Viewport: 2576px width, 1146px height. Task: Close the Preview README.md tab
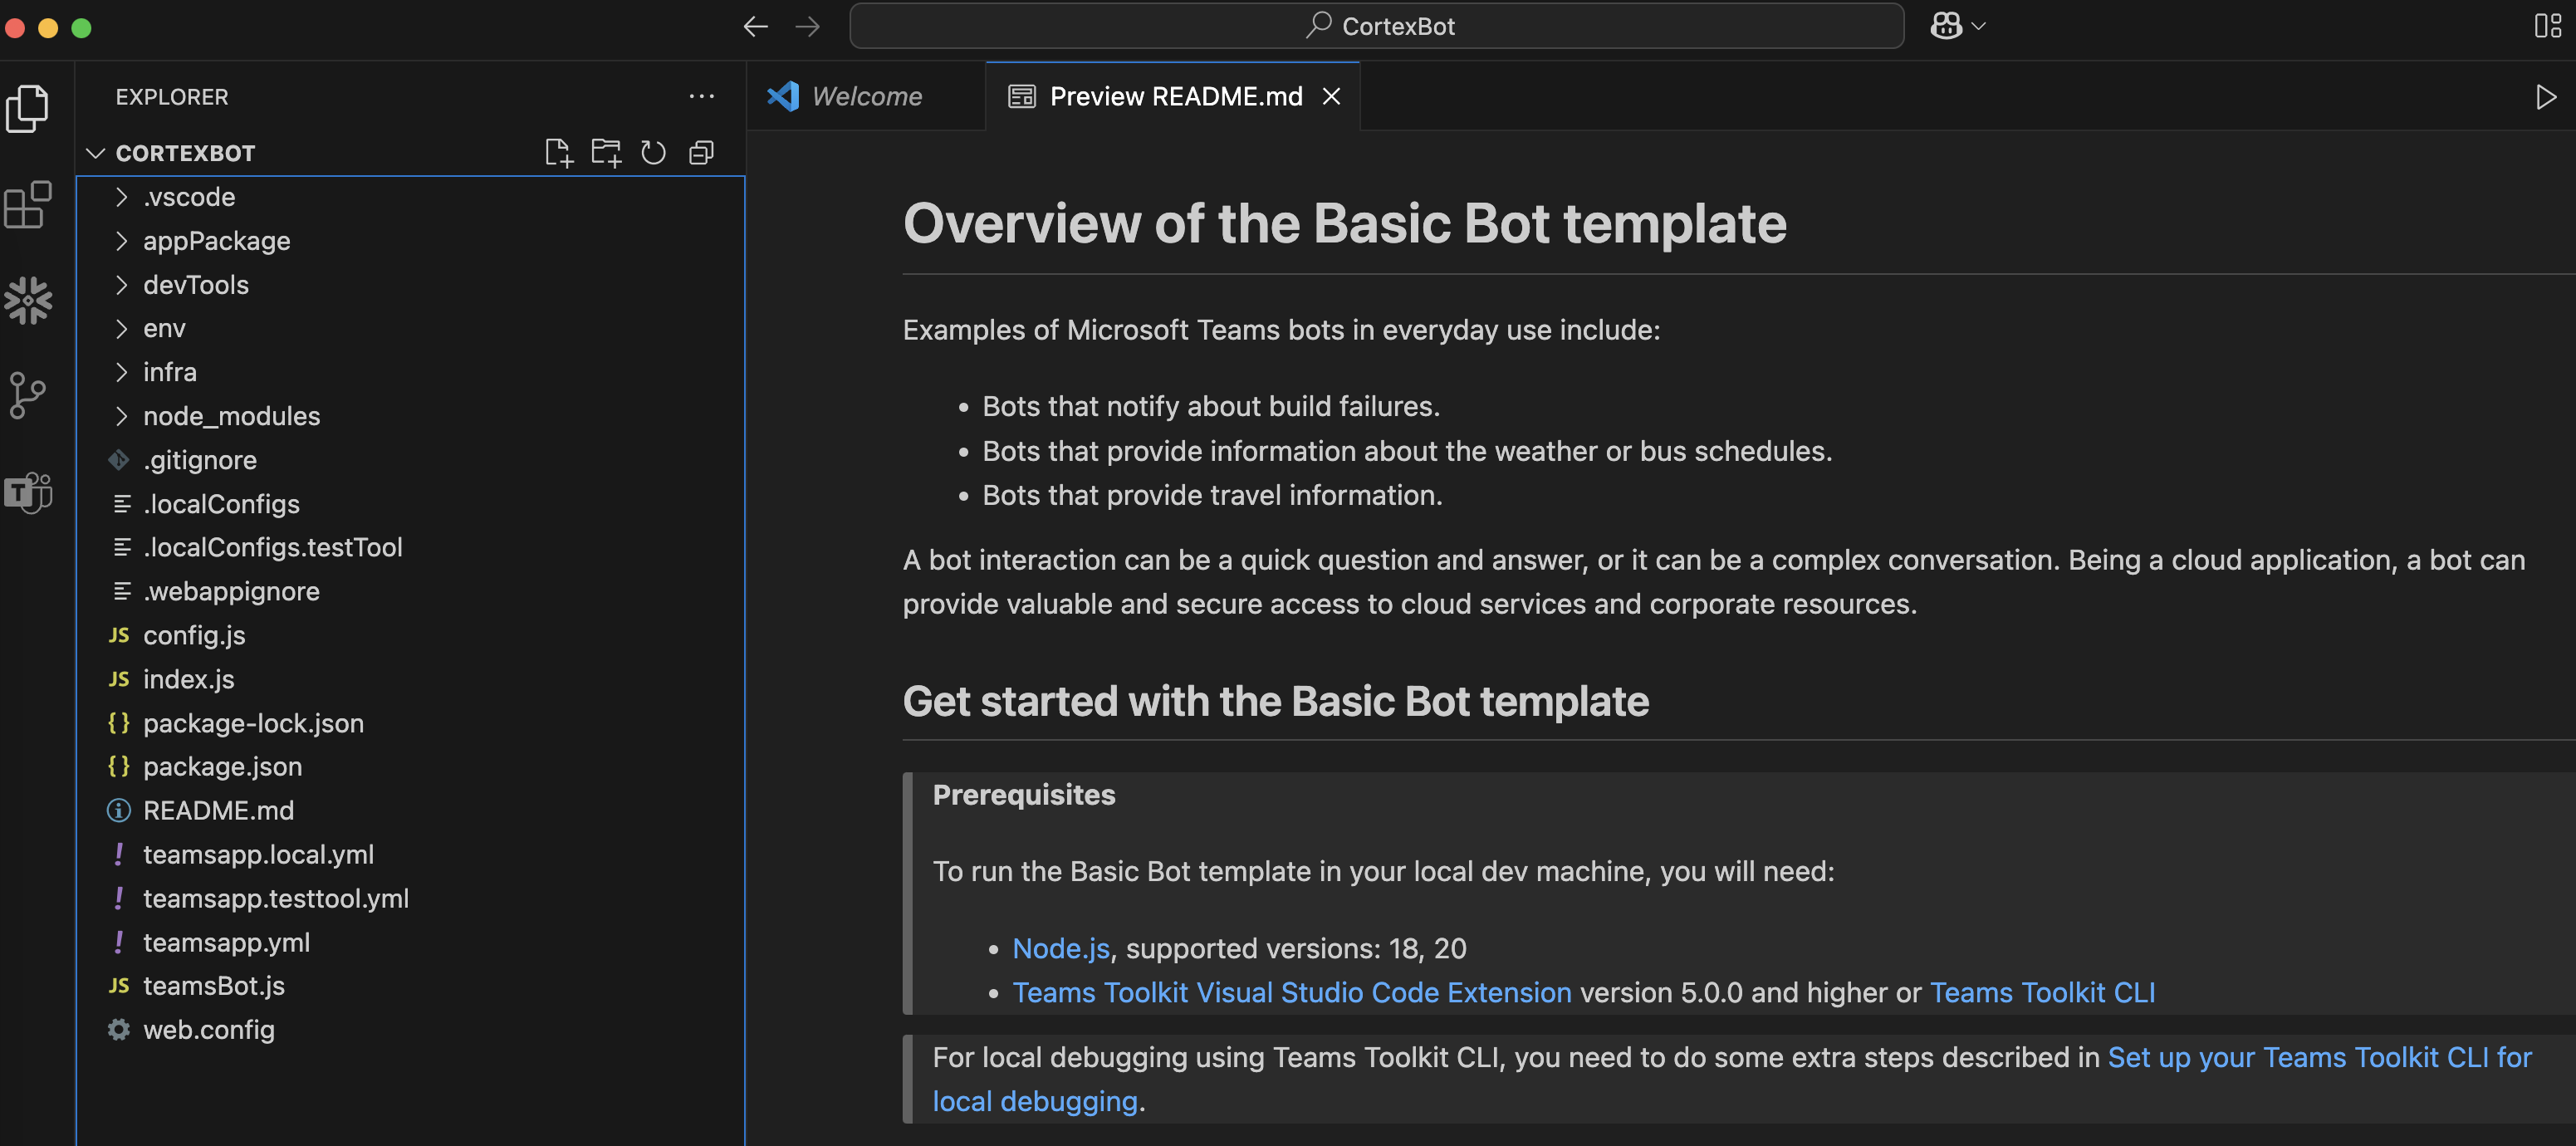coord(1331,96)
